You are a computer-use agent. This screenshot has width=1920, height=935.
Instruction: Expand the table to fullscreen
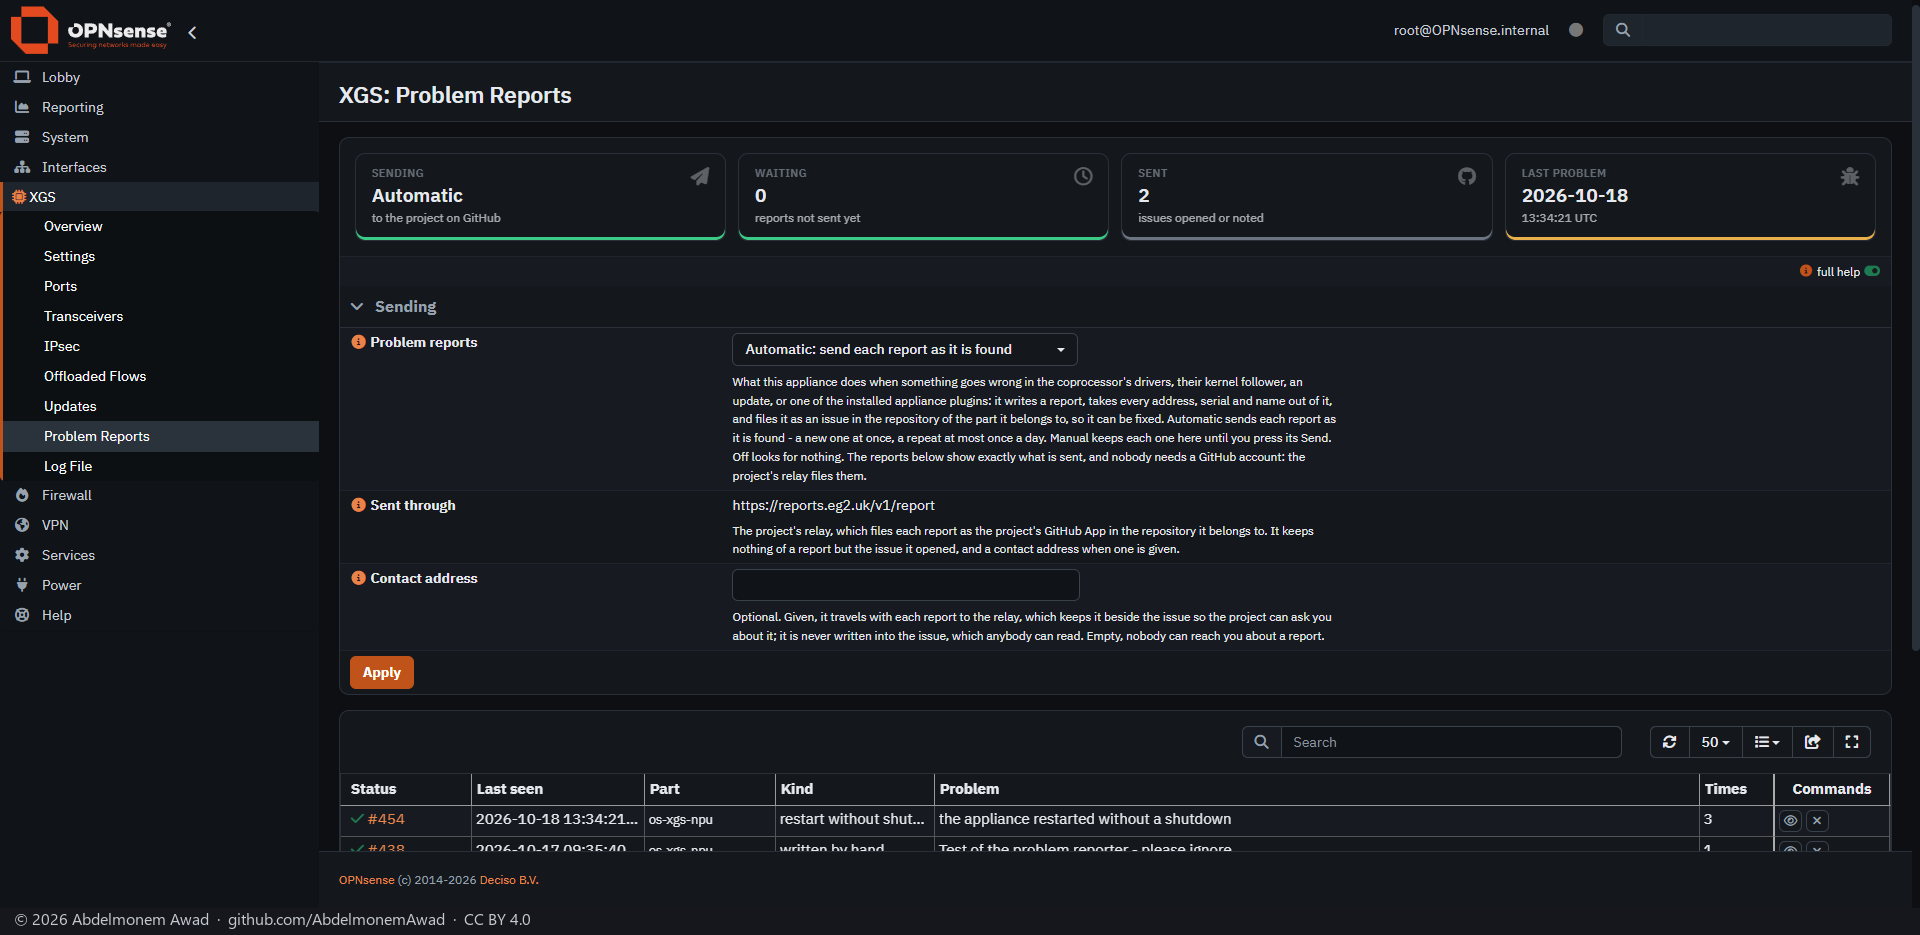(1852, 742)
